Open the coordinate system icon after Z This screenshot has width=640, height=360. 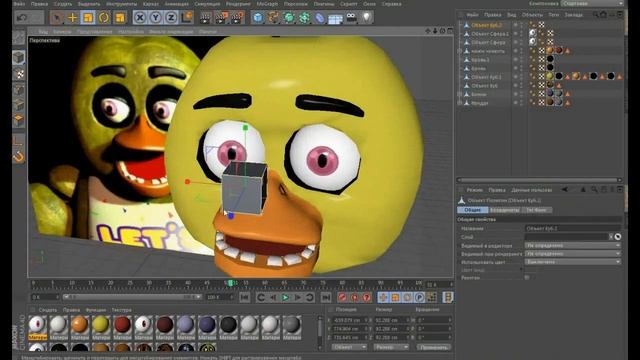point(187,18)
